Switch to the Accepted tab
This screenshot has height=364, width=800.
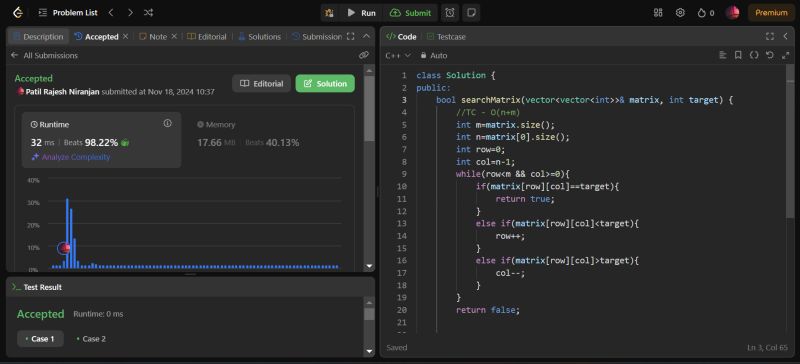[x=96, y=37]
